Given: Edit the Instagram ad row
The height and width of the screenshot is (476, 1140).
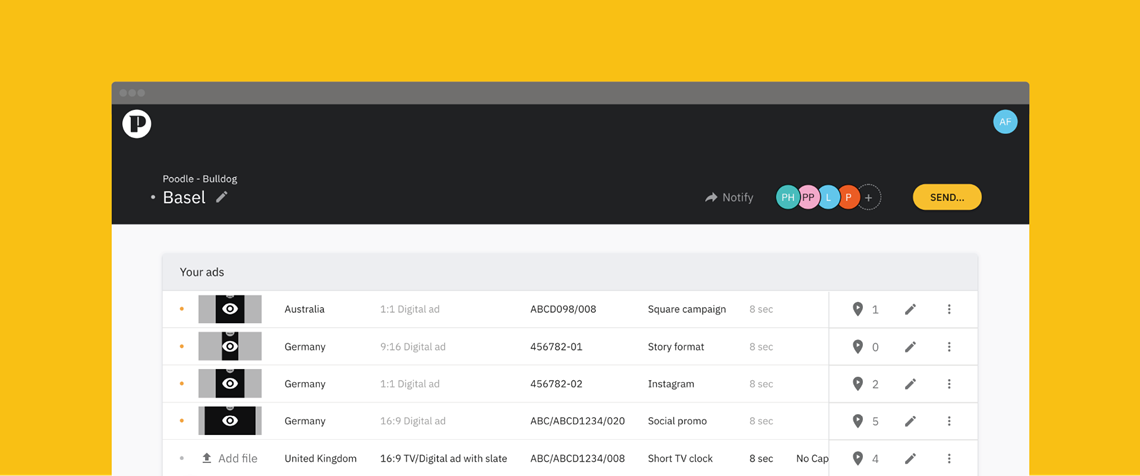Looking at the screenshot, I should (x=910, y=384).
